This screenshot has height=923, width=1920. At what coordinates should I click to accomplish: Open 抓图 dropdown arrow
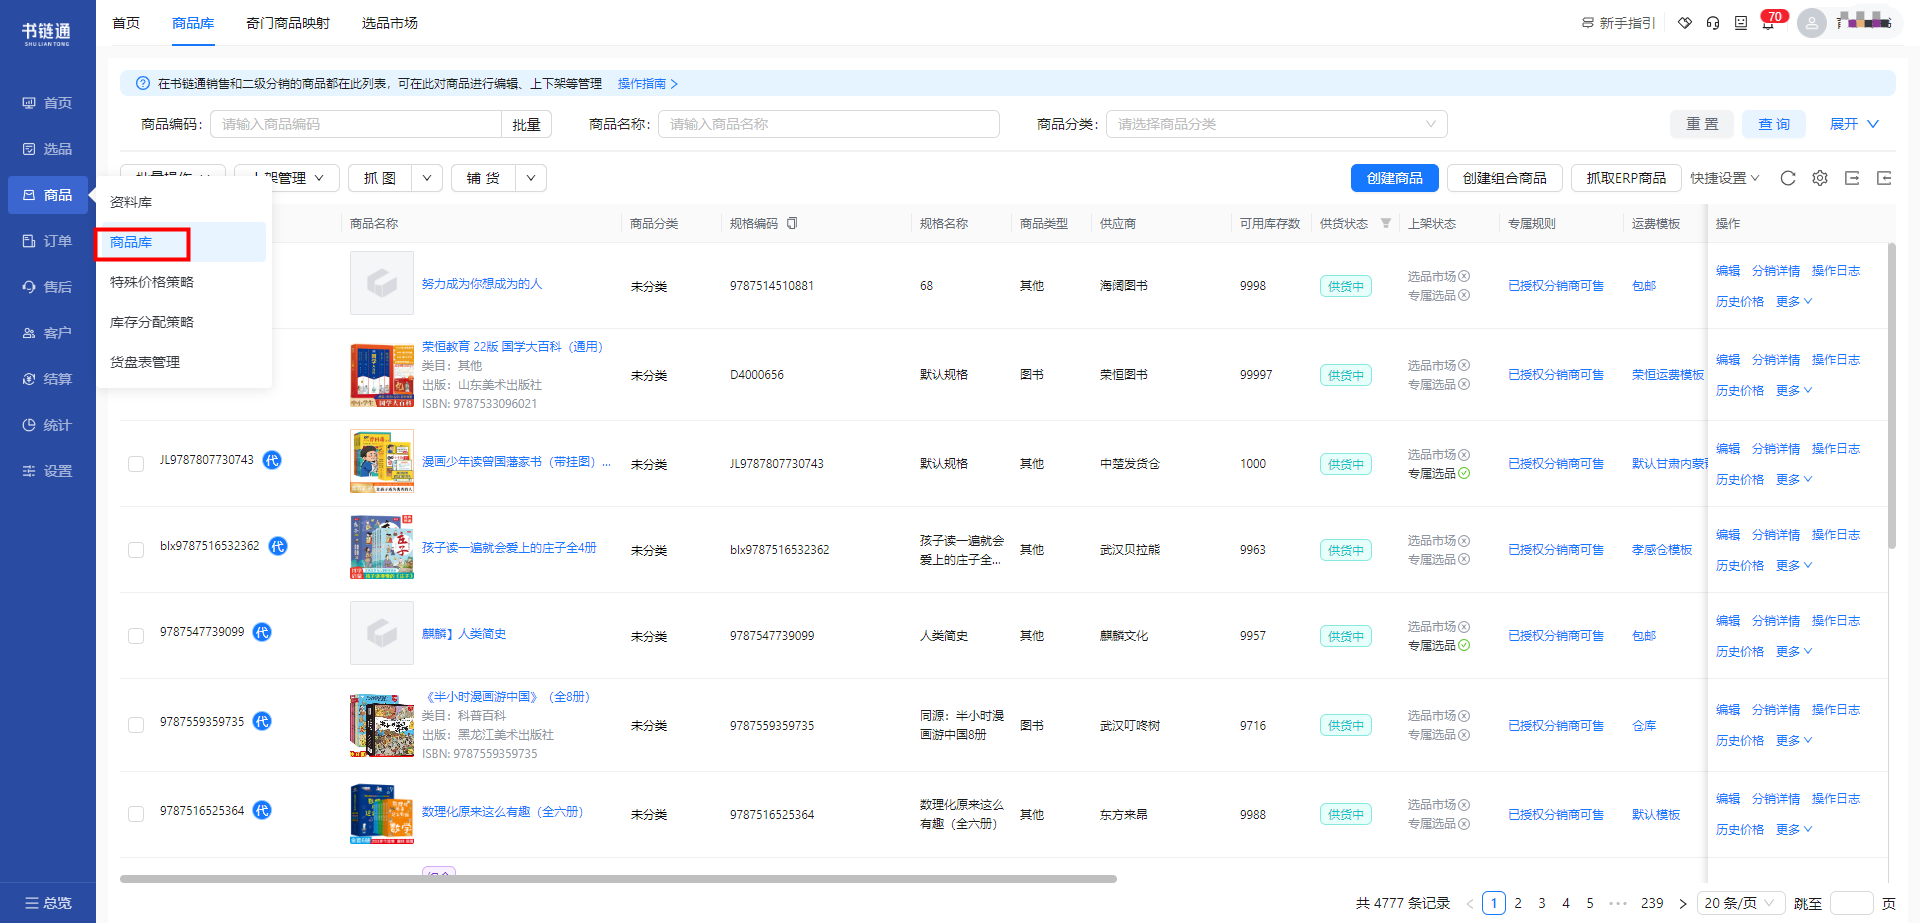(427, 178)
